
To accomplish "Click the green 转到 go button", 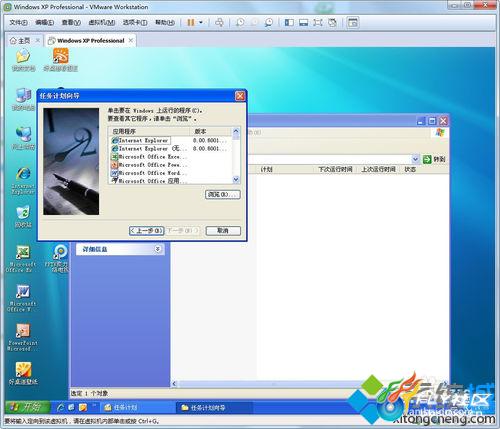I will coord(434,159).
